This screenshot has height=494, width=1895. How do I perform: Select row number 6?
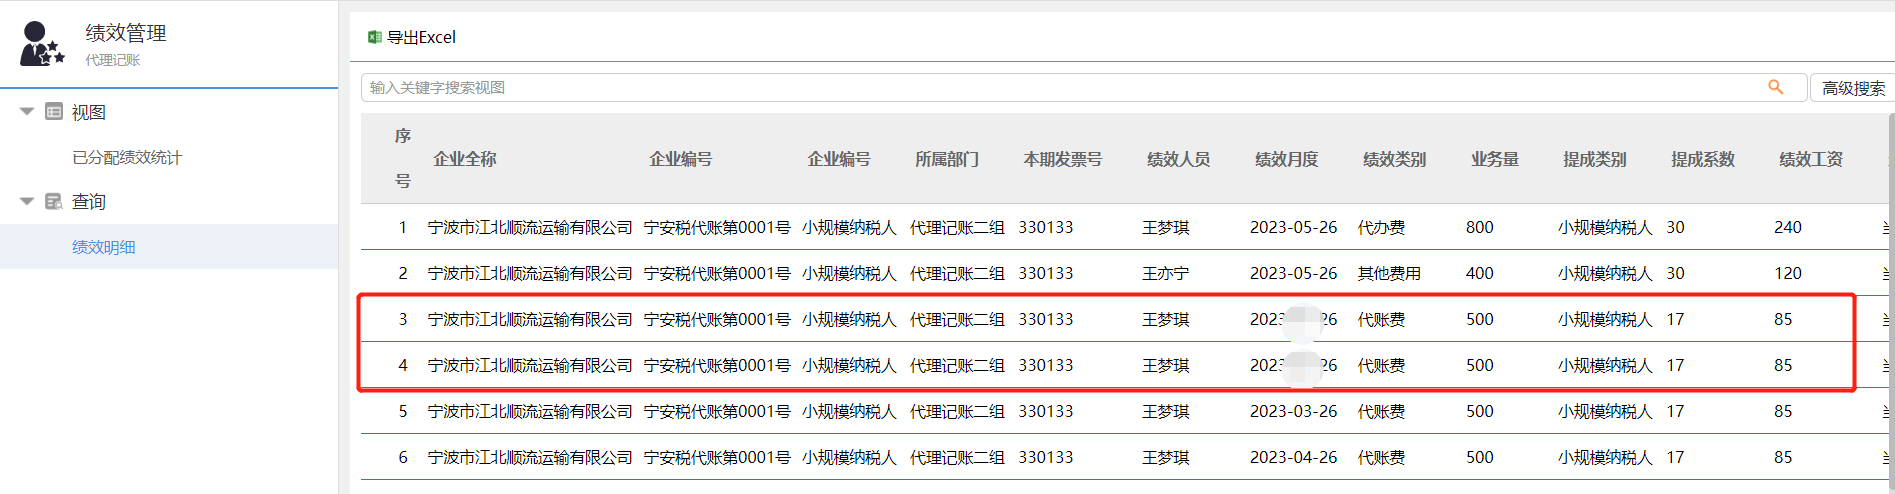403,457
